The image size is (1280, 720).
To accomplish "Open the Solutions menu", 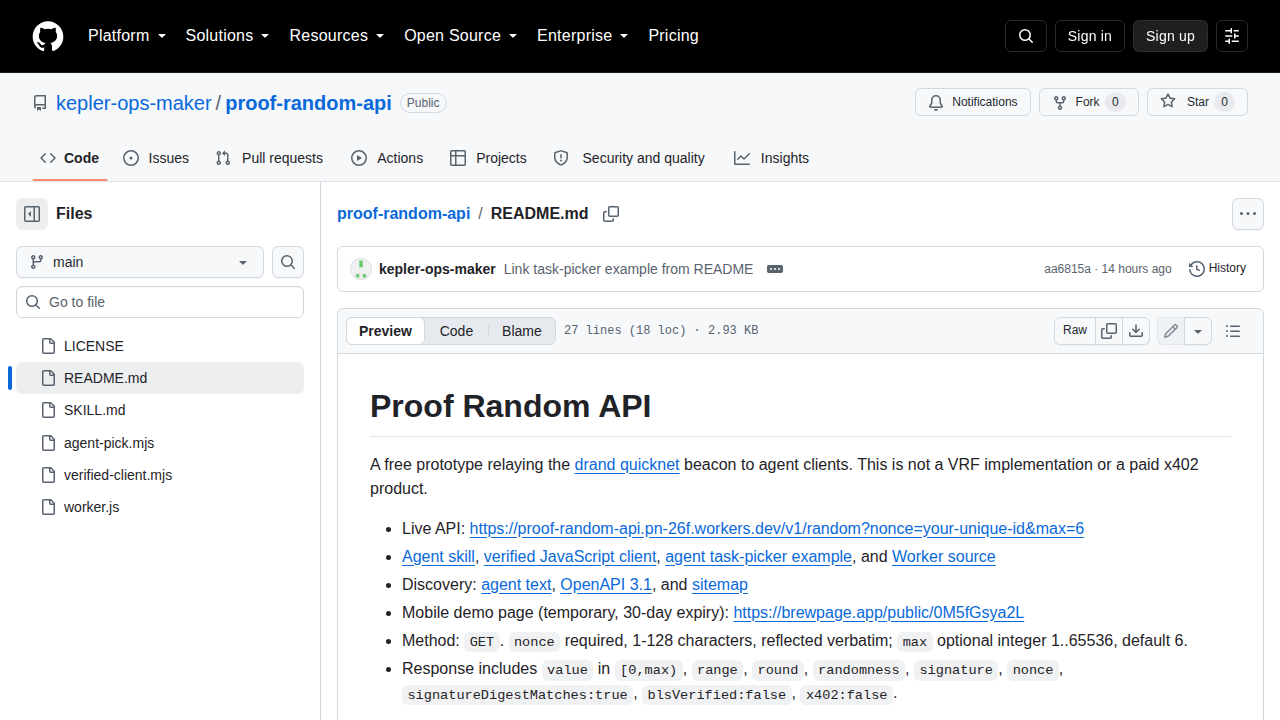I will 227,36.
